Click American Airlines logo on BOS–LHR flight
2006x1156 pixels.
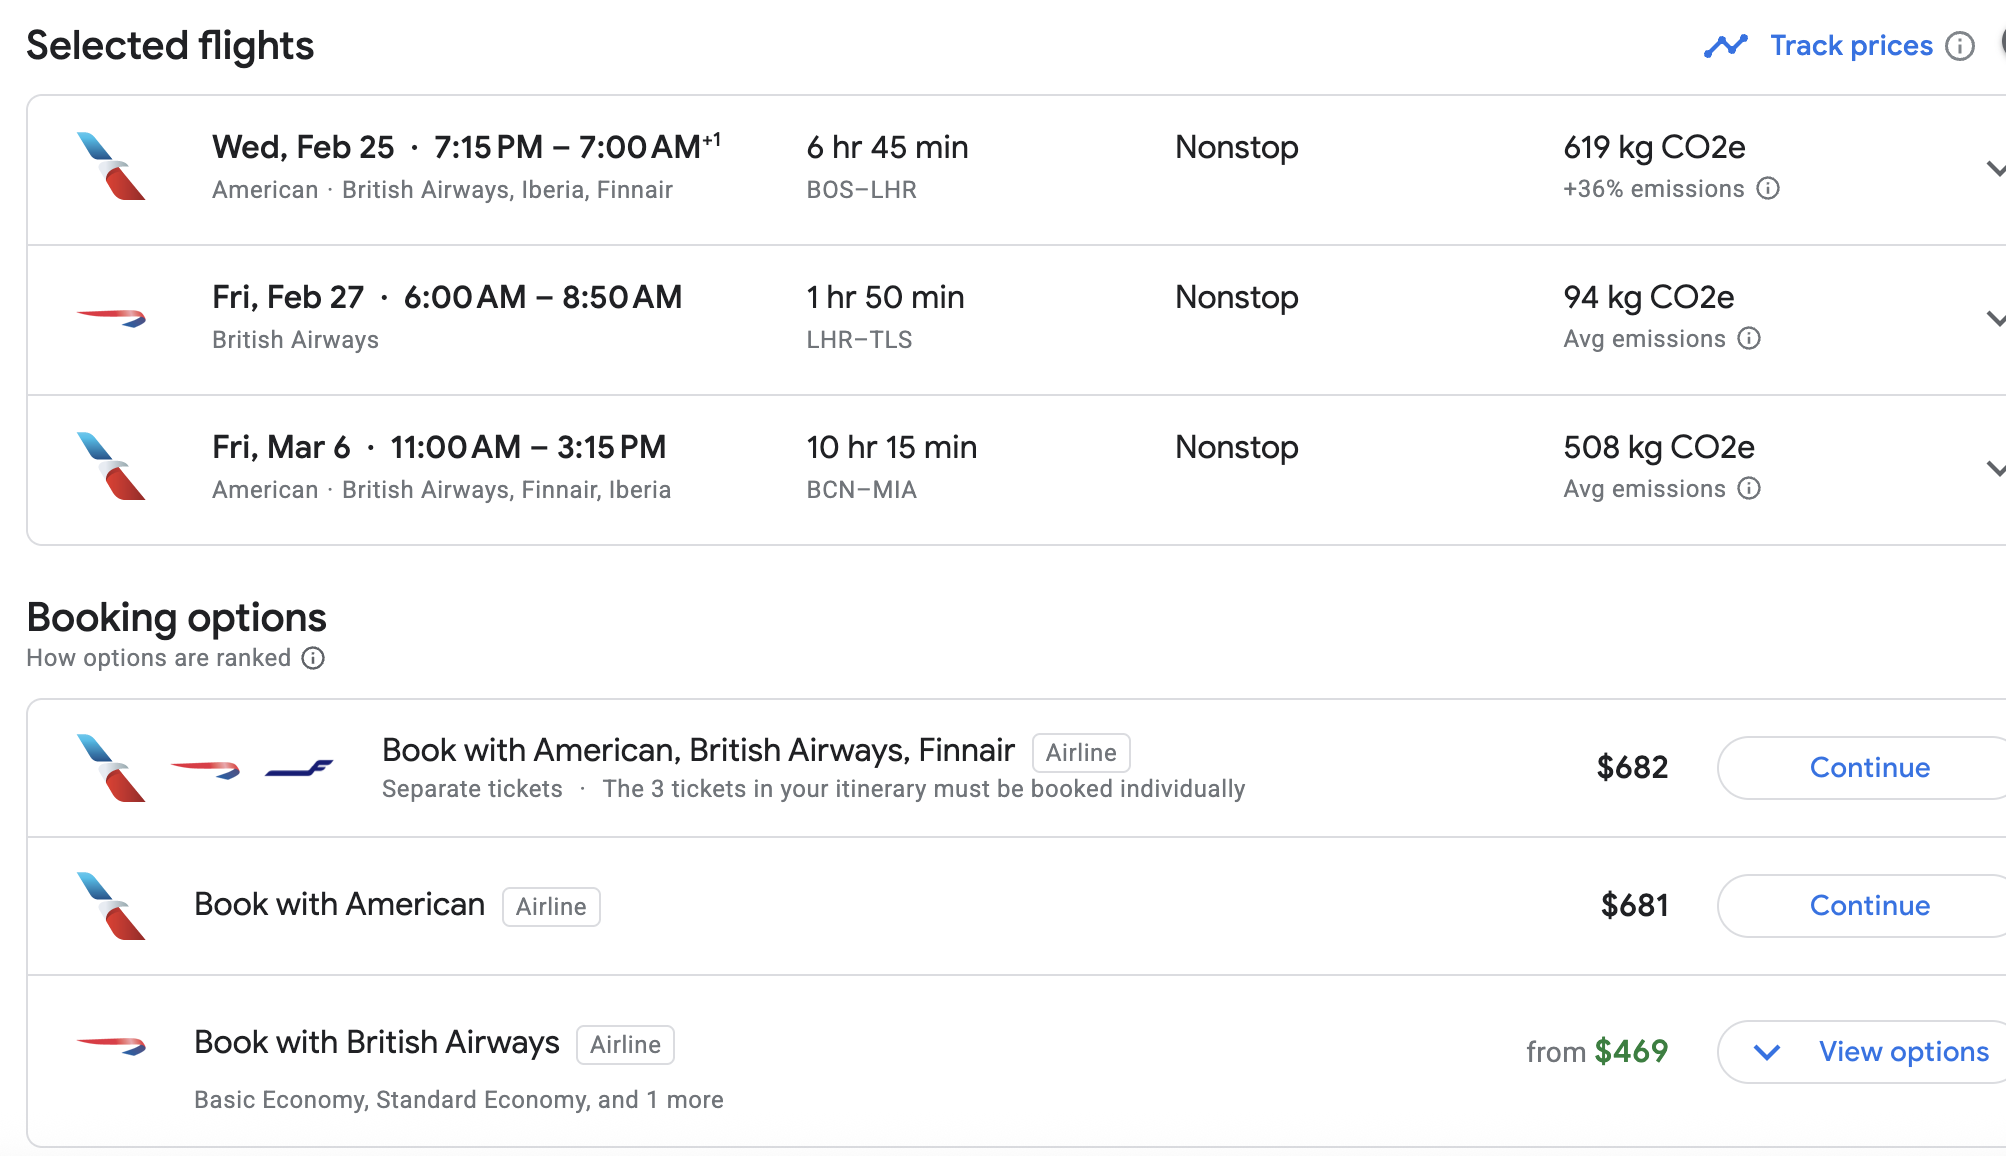pyautogui.click(x=111, y=166)
